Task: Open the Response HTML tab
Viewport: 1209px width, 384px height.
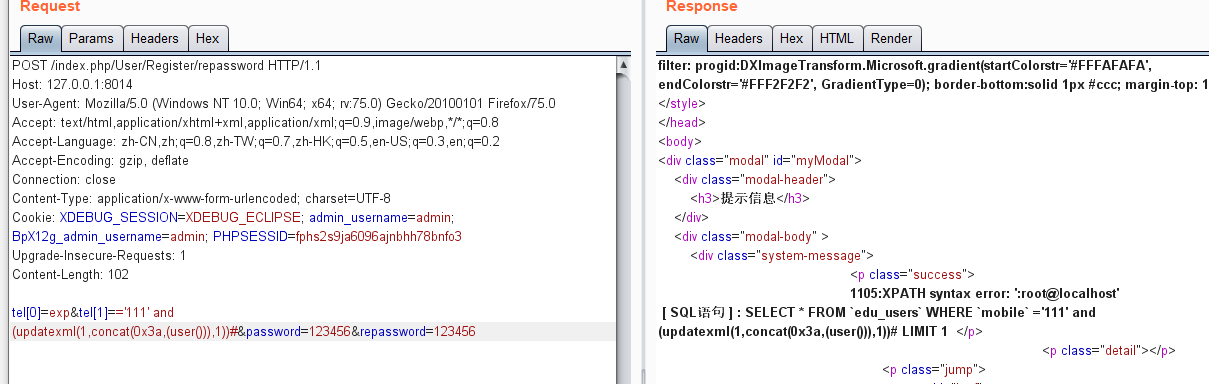Action: coord(837,39)
